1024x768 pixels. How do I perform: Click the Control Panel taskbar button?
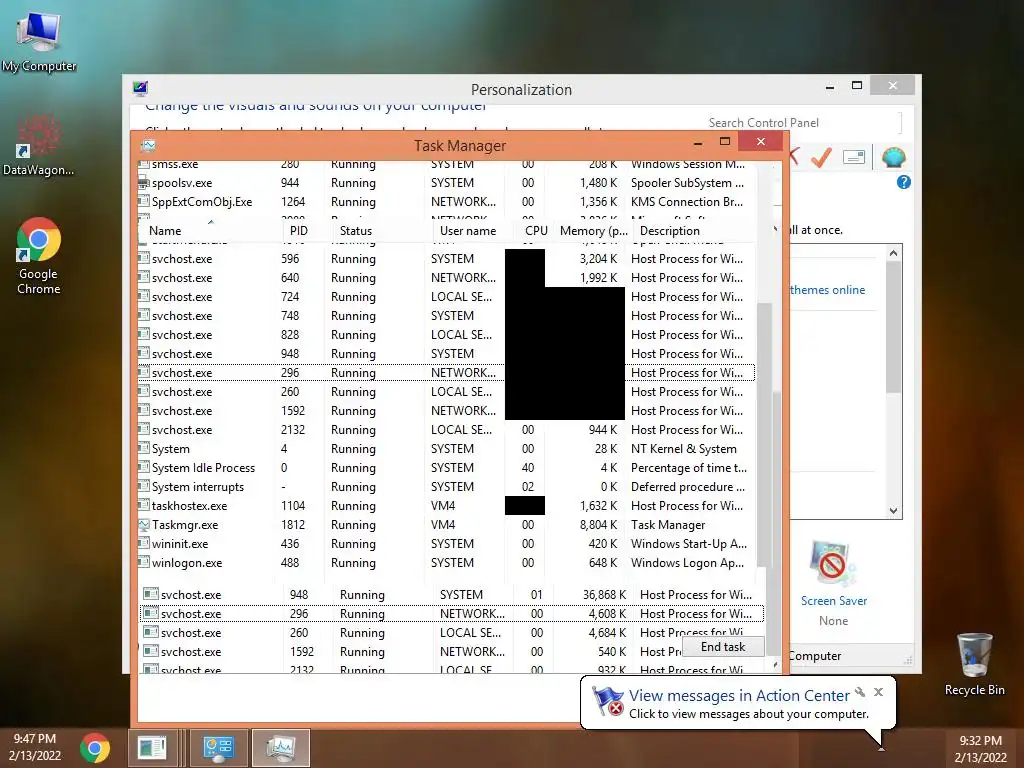click(x=217, y=748)
